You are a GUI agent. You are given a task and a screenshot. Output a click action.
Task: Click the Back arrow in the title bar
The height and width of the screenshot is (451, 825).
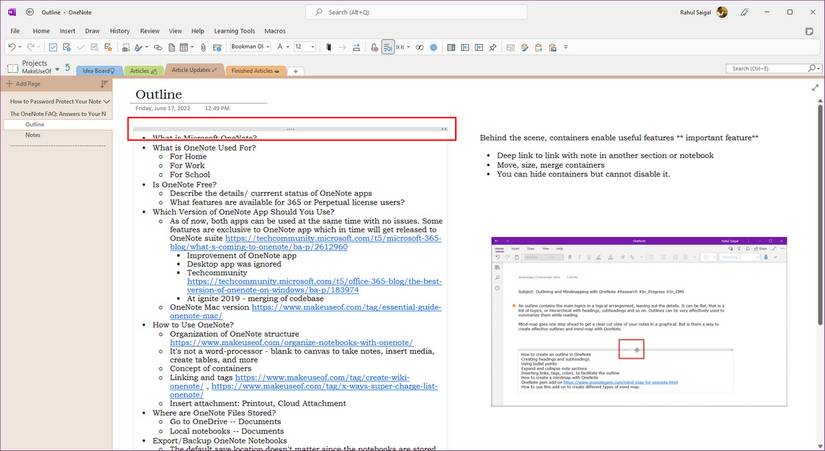coord(30,12)
